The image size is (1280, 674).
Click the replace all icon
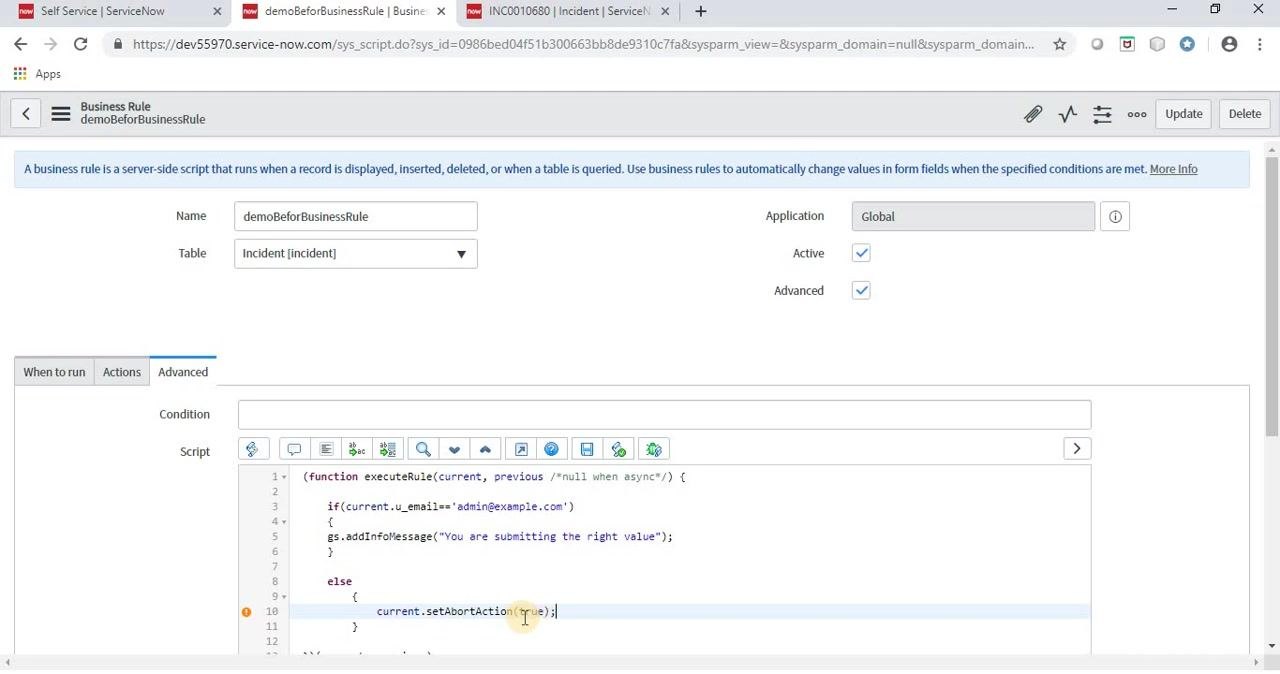click(x=388, y=450)
